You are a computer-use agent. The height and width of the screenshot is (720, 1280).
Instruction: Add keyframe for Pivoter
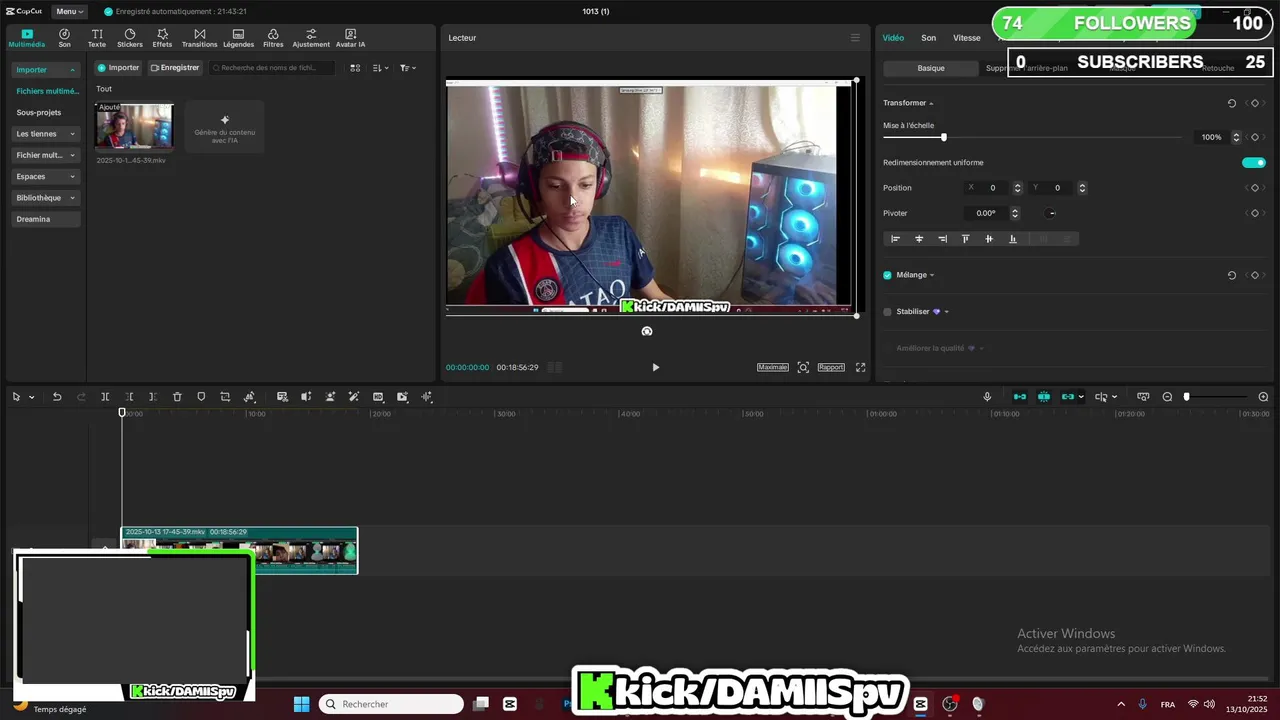coord(1255,213)
